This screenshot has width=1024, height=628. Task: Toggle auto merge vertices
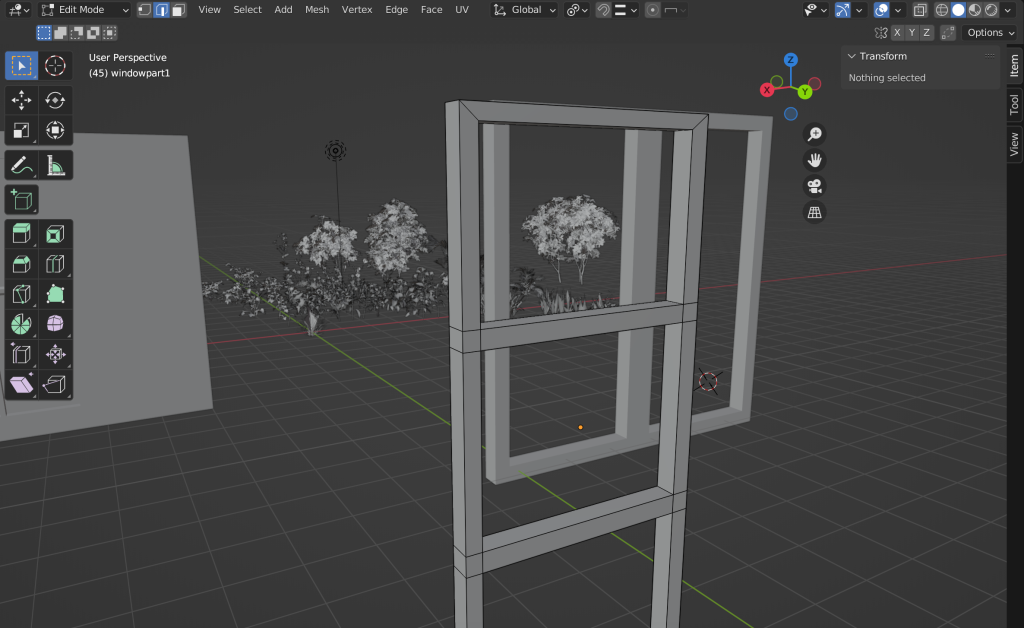click(x=948, y=33)
